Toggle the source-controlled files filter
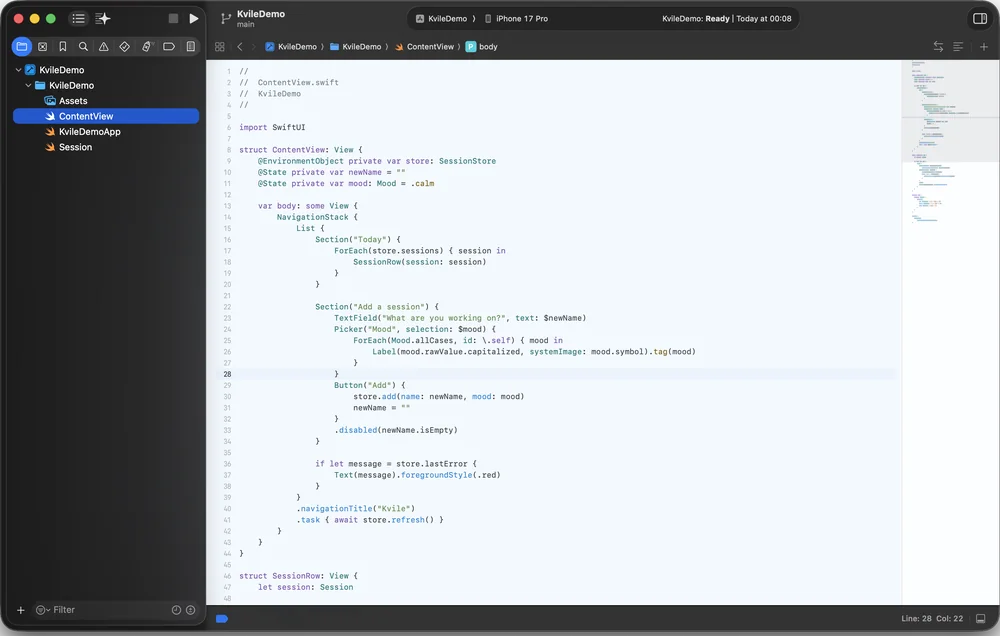 (190, 610)
